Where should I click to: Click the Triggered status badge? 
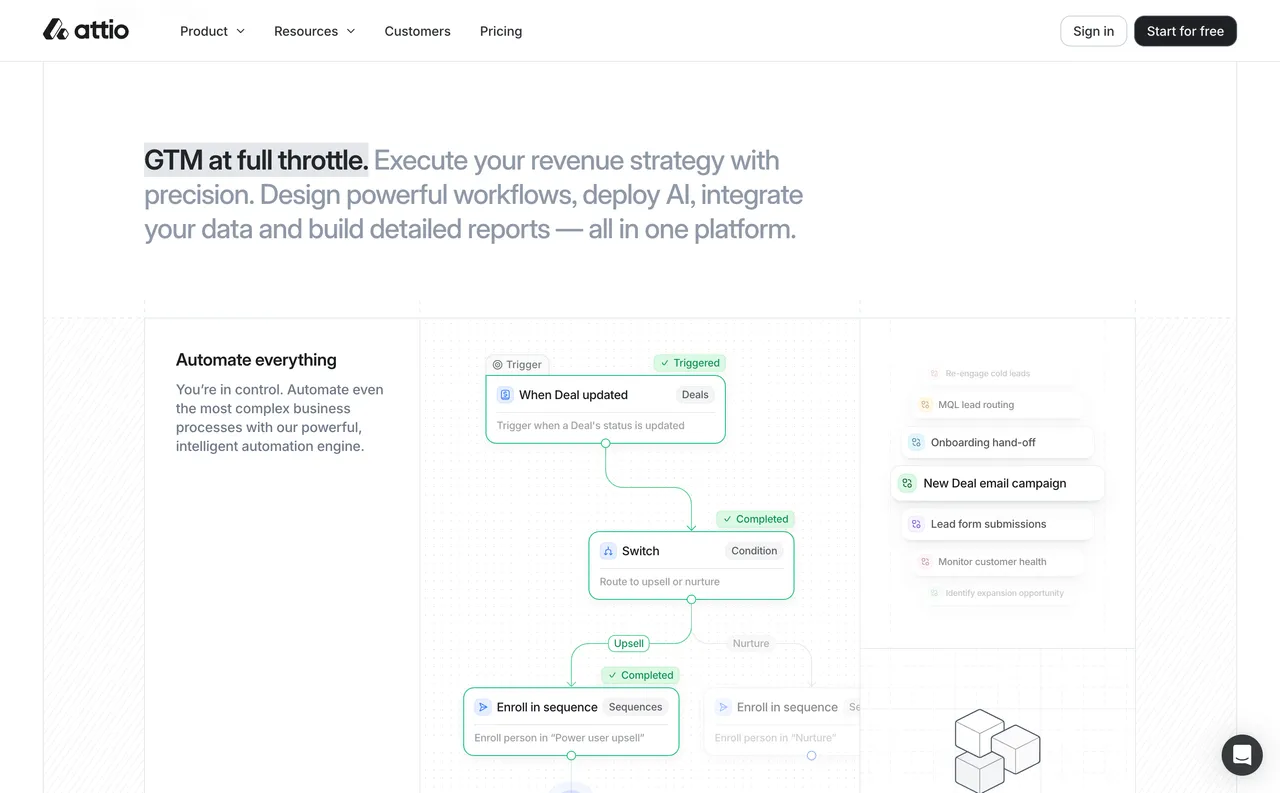coord(690,363)
